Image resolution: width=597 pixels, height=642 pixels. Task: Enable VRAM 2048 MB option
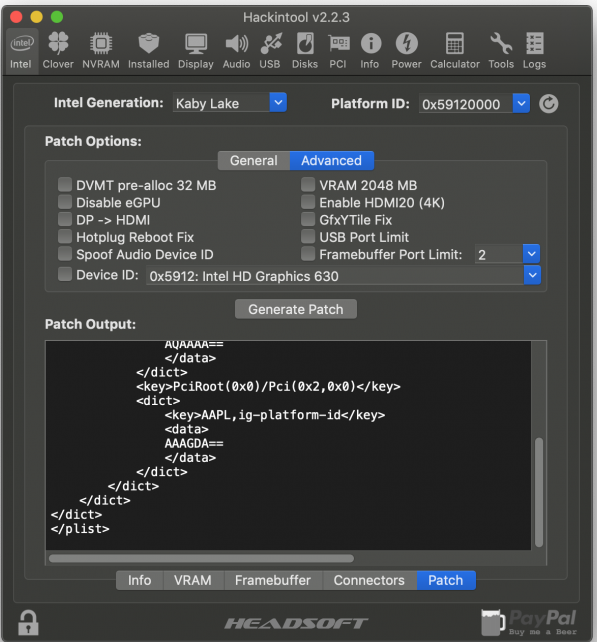[x=308, y=185]
